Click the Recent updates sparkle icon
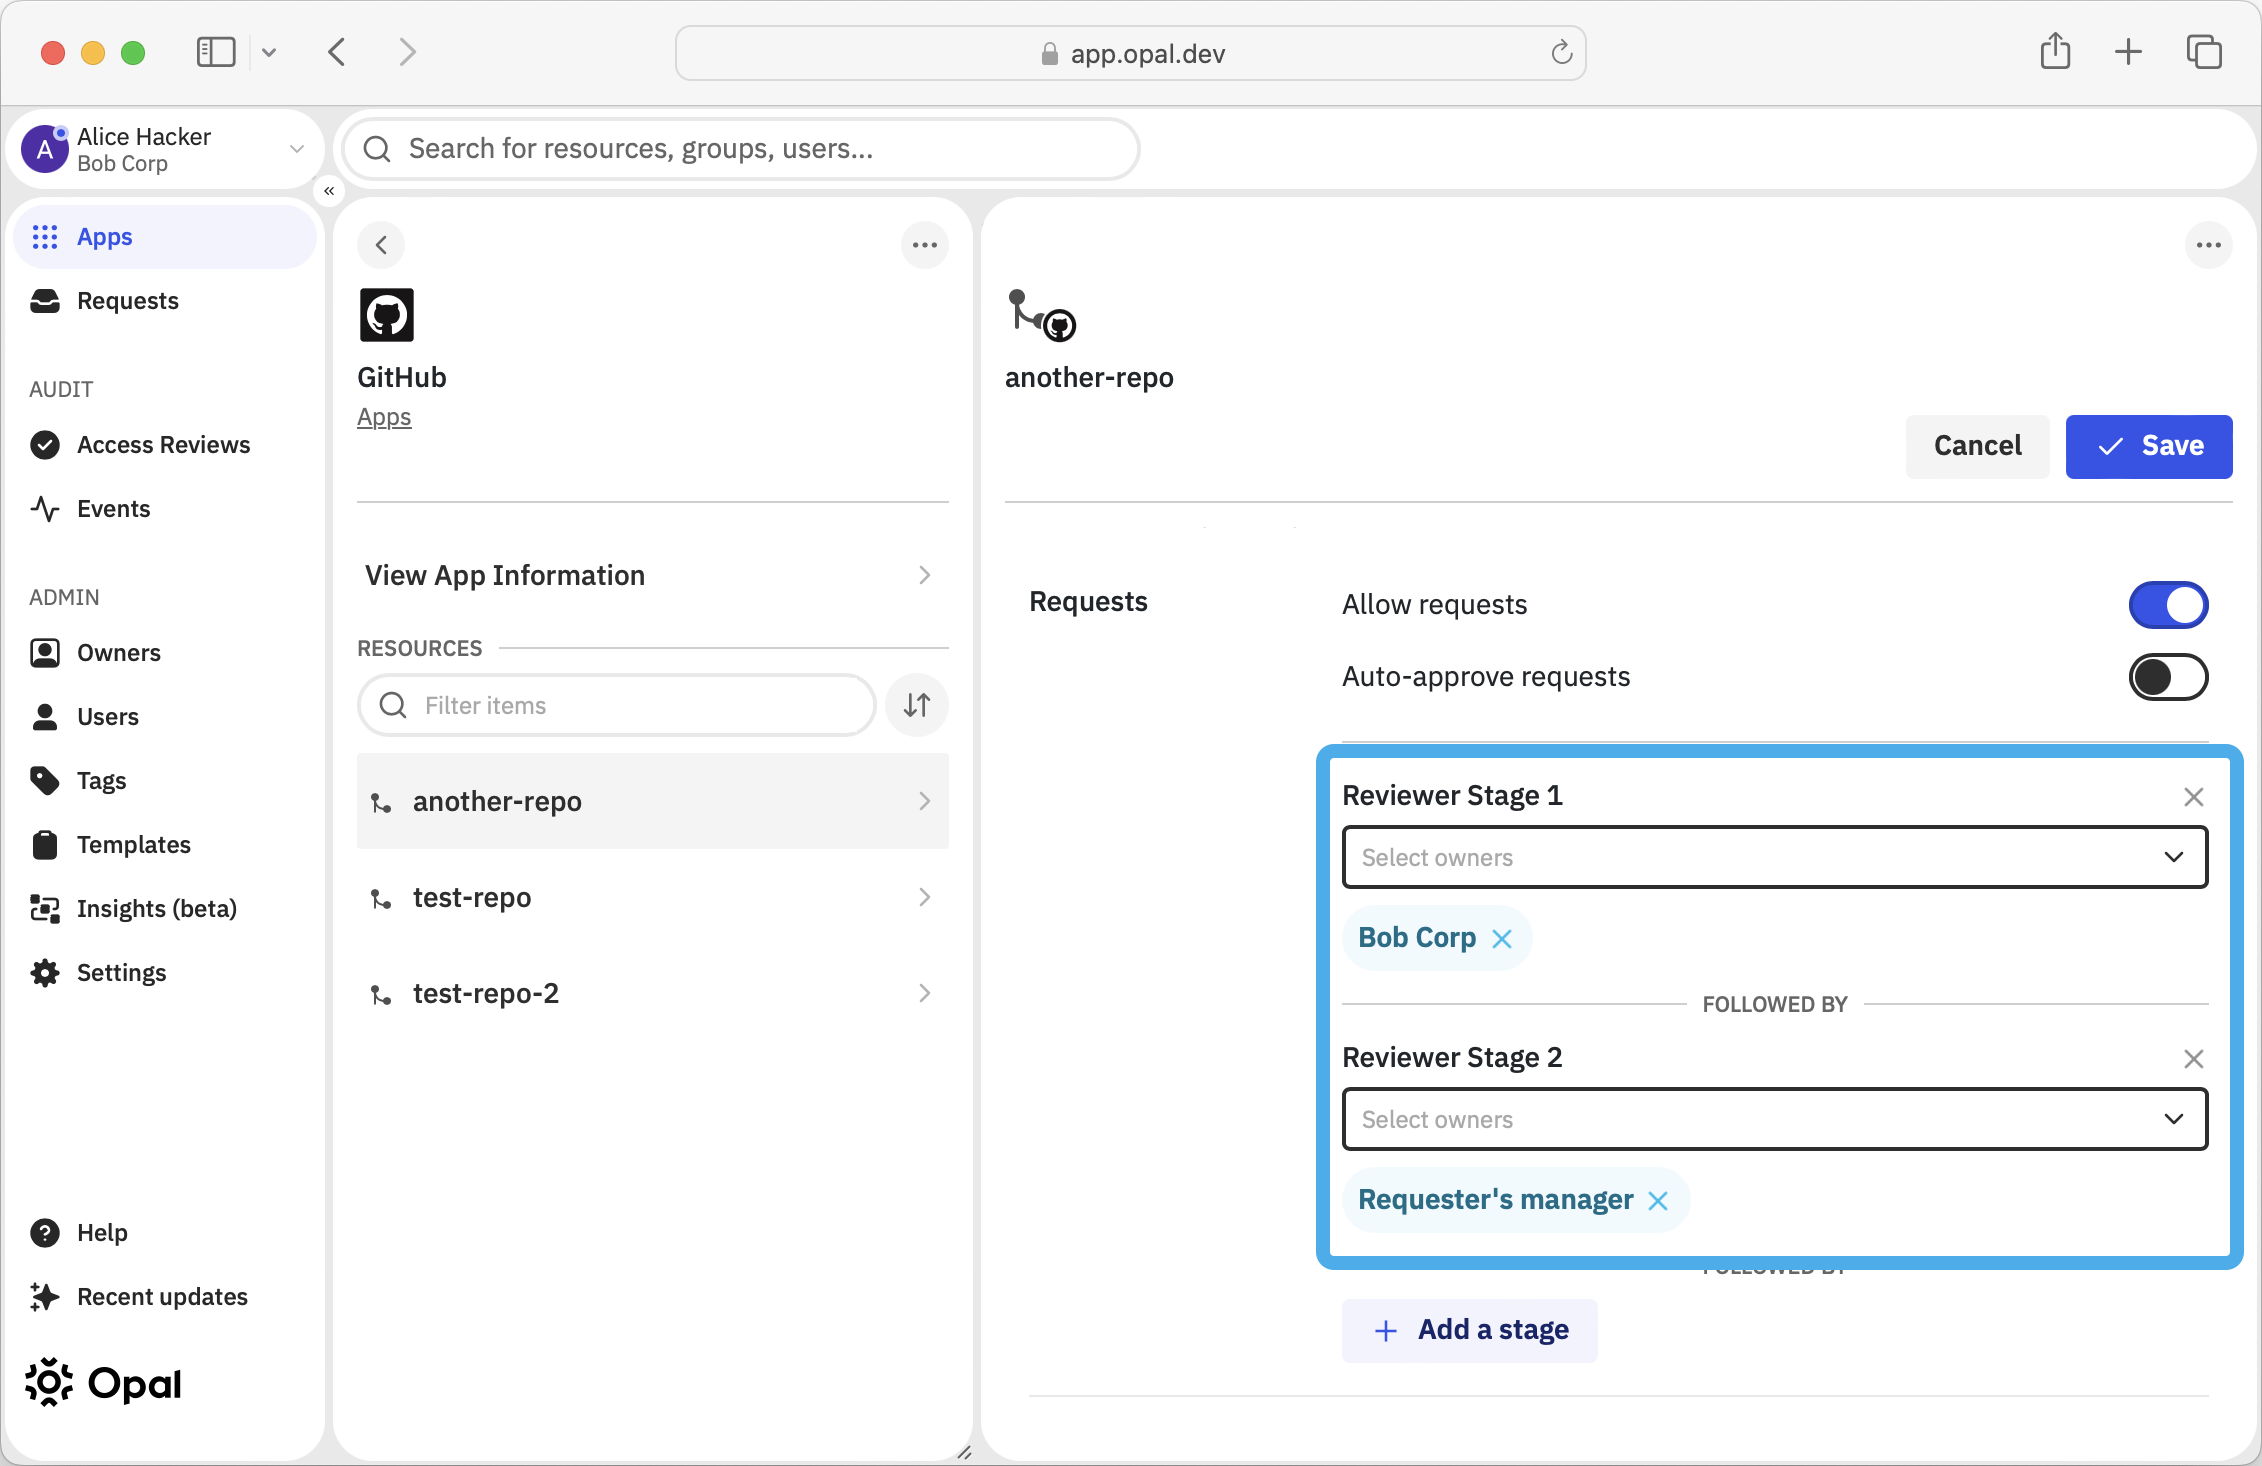Viewport: 2262px width, 1466px height. pyautogui.click(x=45, y=1297)
